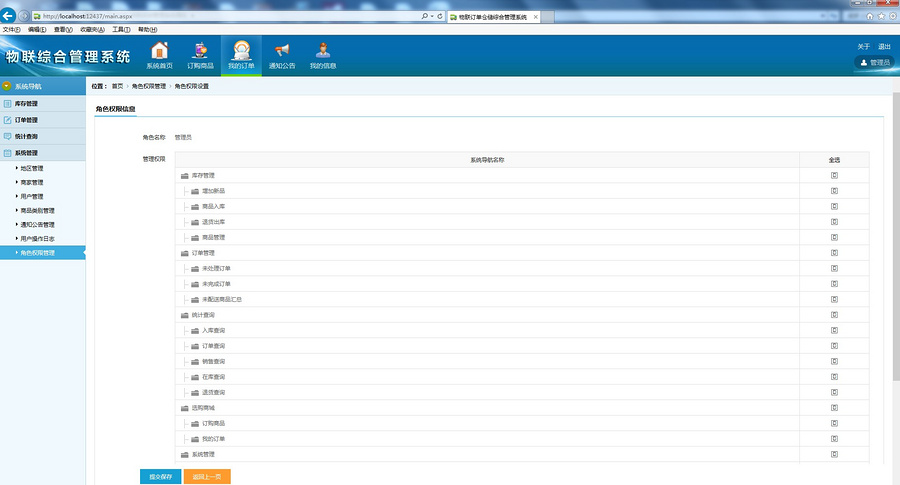Screen dimensions: 900x485
Task: Click the browser back arrow button
Action: tap(8, 16)
